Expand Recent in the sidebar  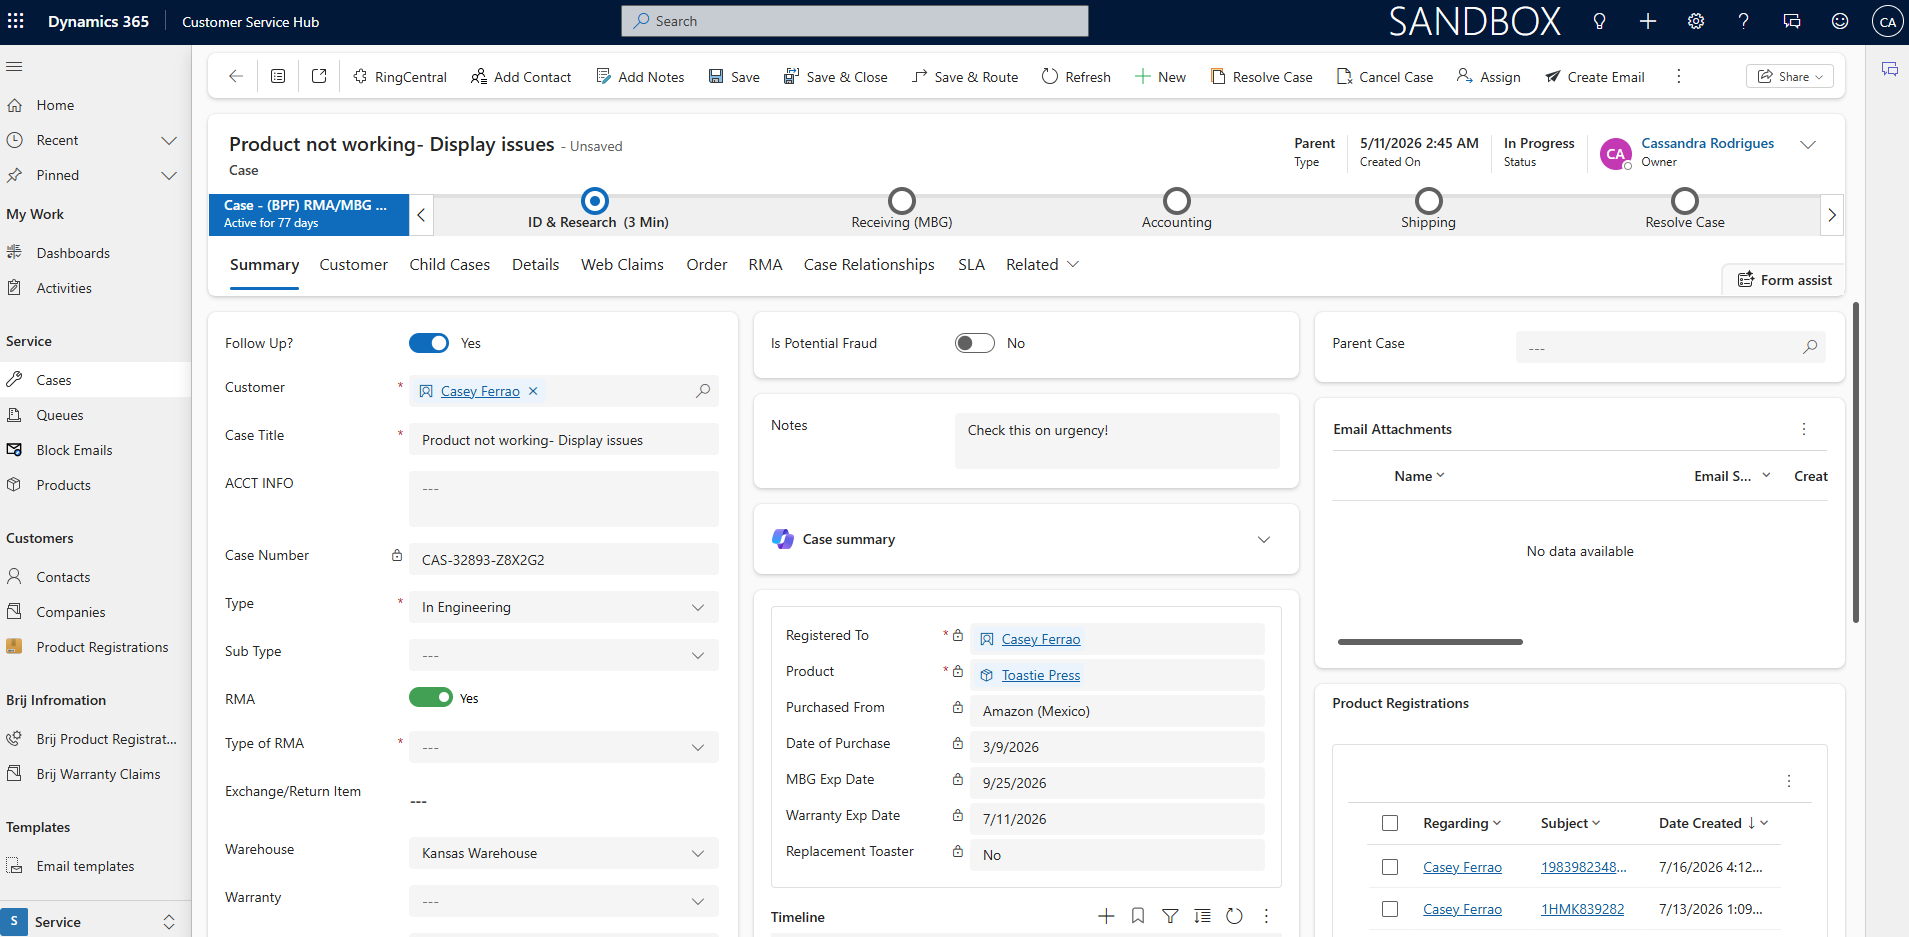click(169, 141)
